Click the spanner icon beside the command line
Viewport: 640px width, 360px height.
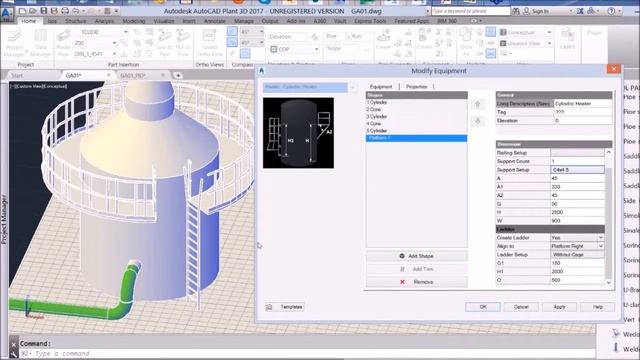click(14, 354)
